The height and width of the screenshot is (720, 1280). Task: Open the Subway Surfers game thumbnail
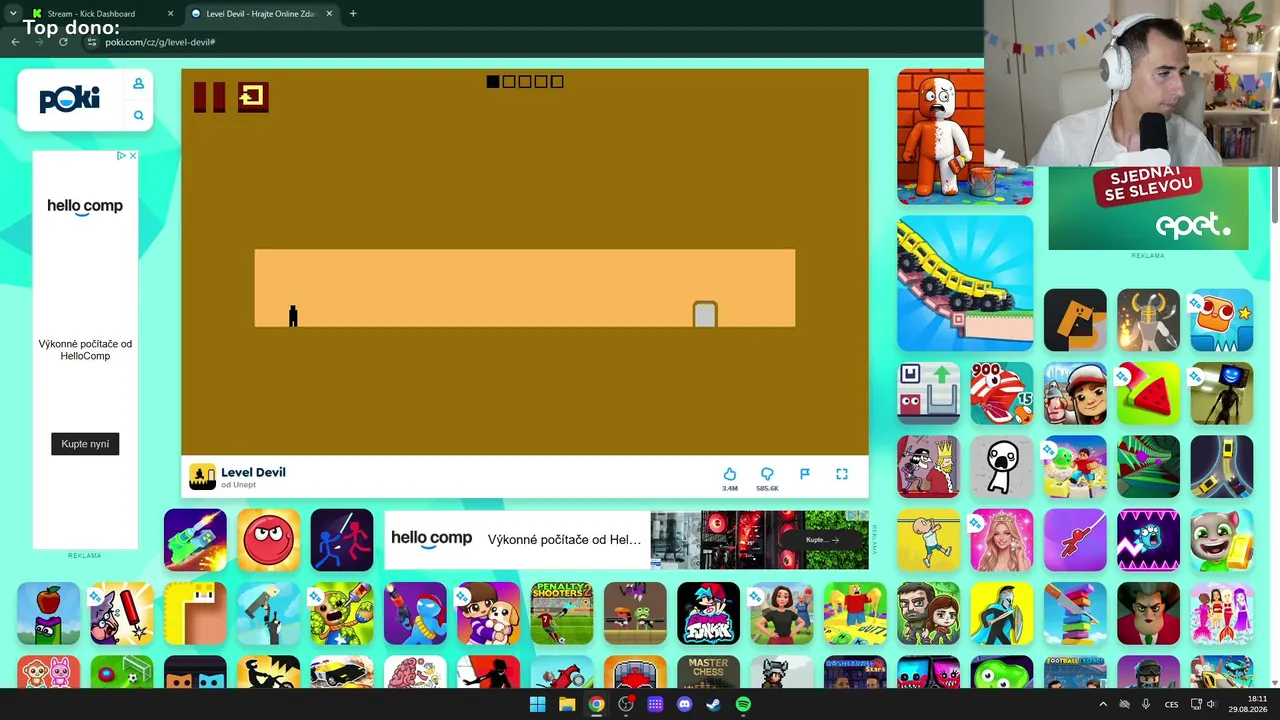[1075, 393]
